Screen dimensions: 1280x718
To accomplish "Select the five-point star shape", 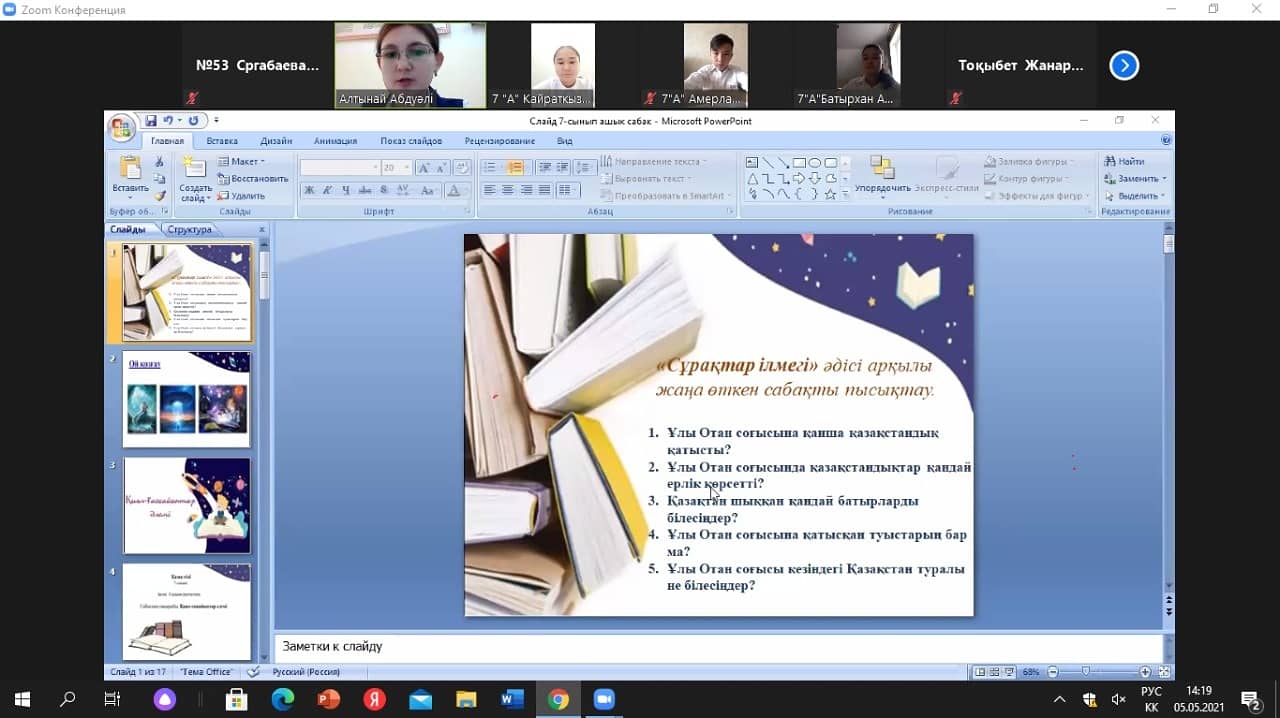I will tap(830, 195).
